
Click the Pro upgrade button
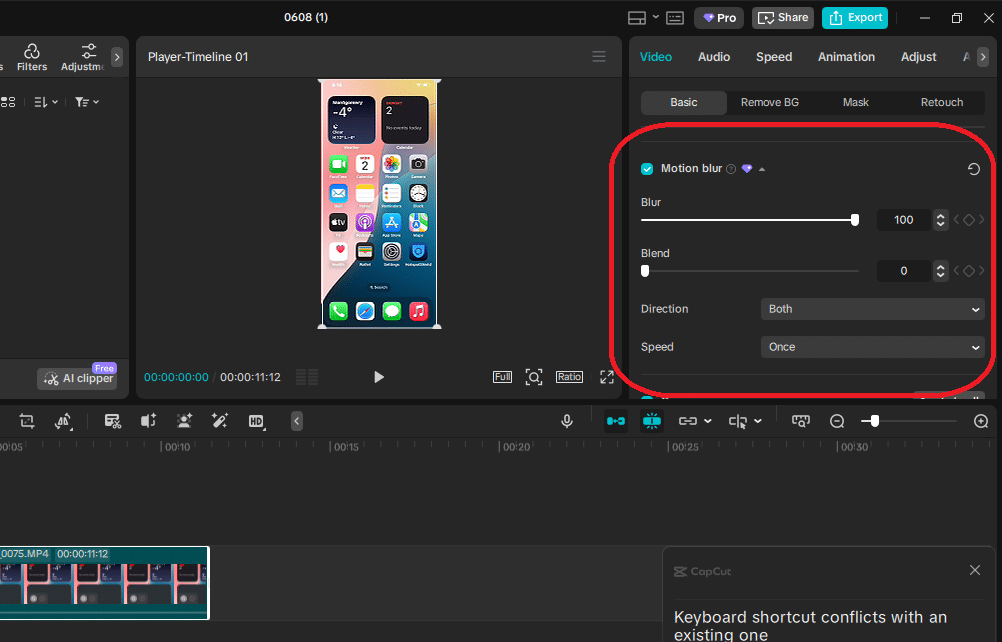click(720, 18)
